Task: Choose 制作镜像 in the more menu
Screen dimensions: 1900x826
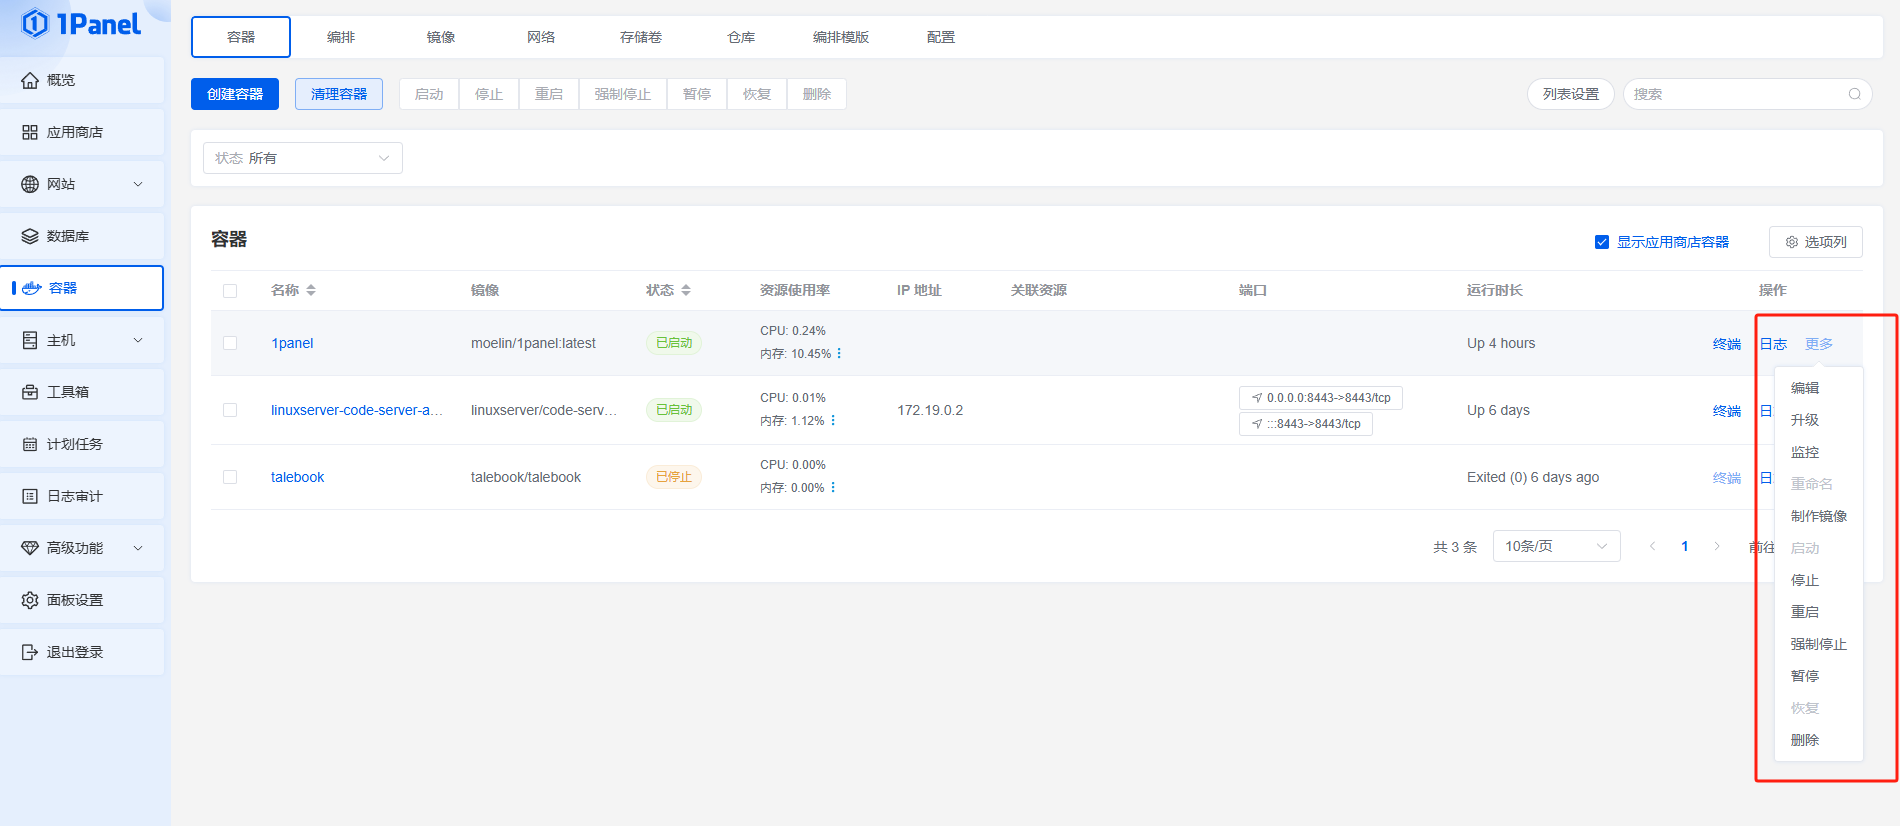Action: pos(1818,516)
